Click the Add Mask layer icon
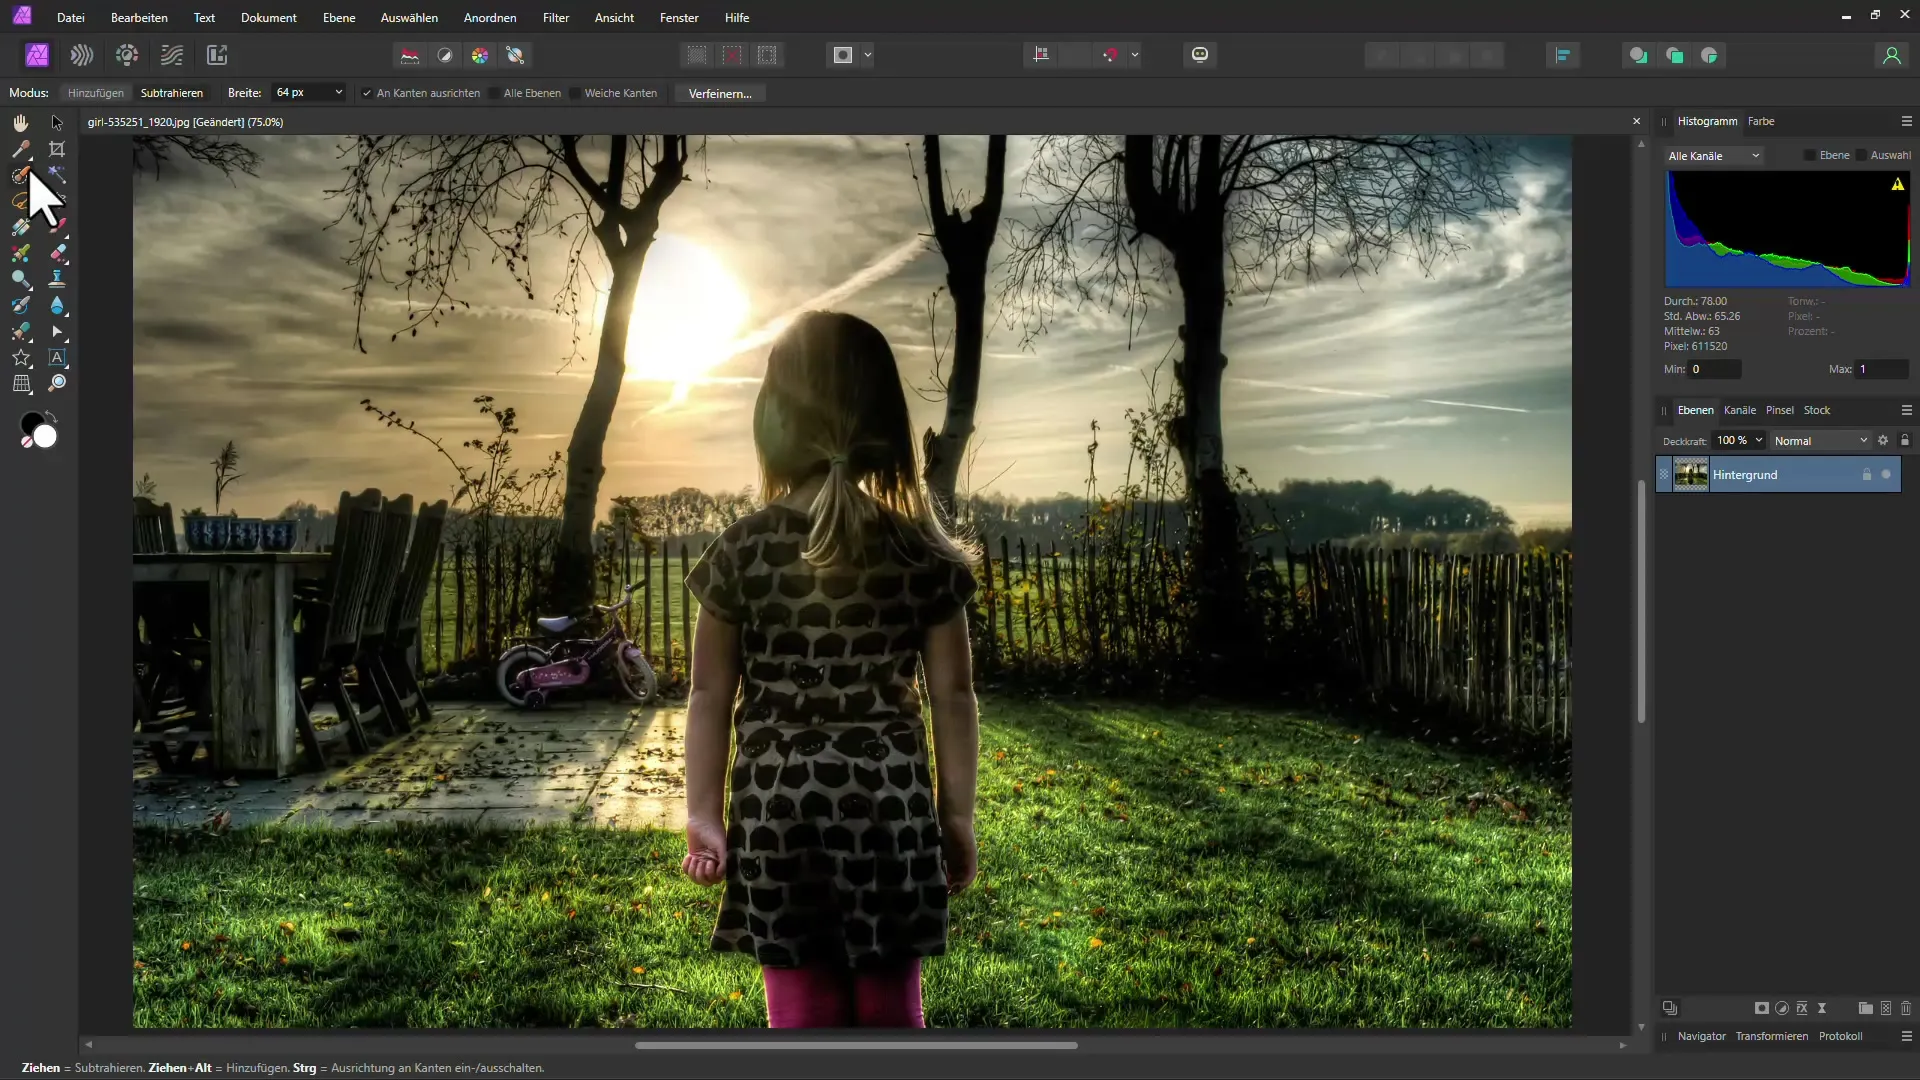This screenshot has height=1080, width=1920. pyautogui.click(x=1762, y=1008)
